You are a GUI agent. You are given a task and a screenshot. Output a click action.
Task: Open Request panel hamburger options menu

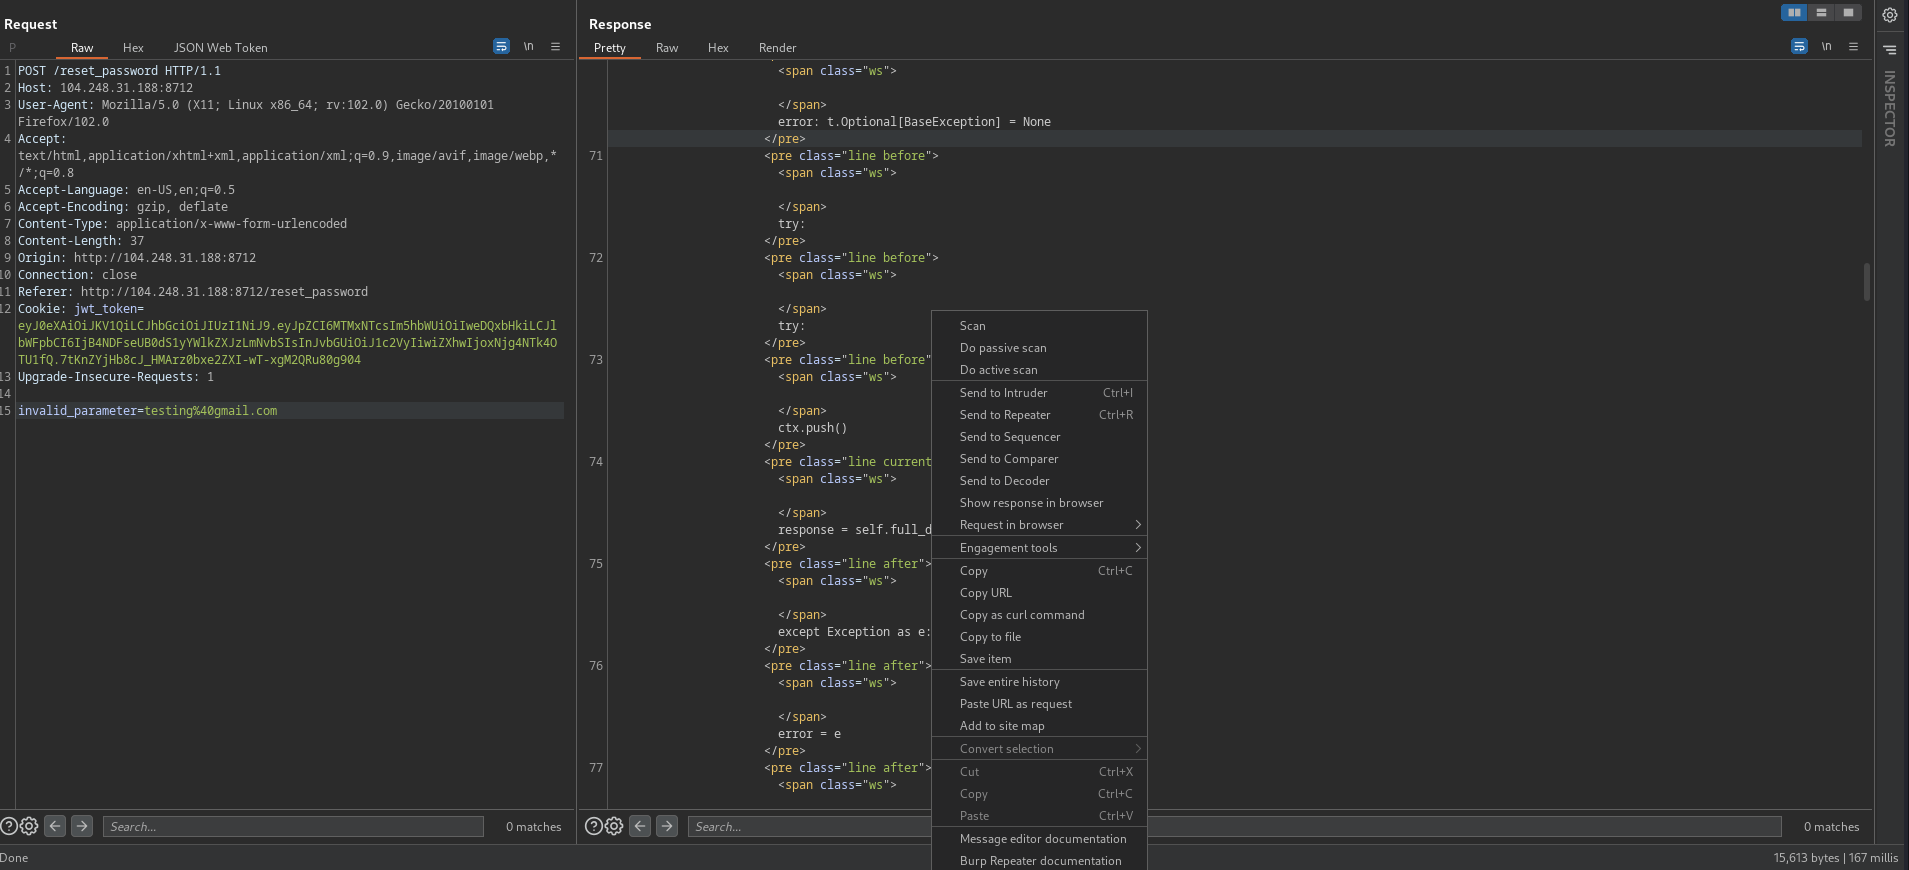555,47
